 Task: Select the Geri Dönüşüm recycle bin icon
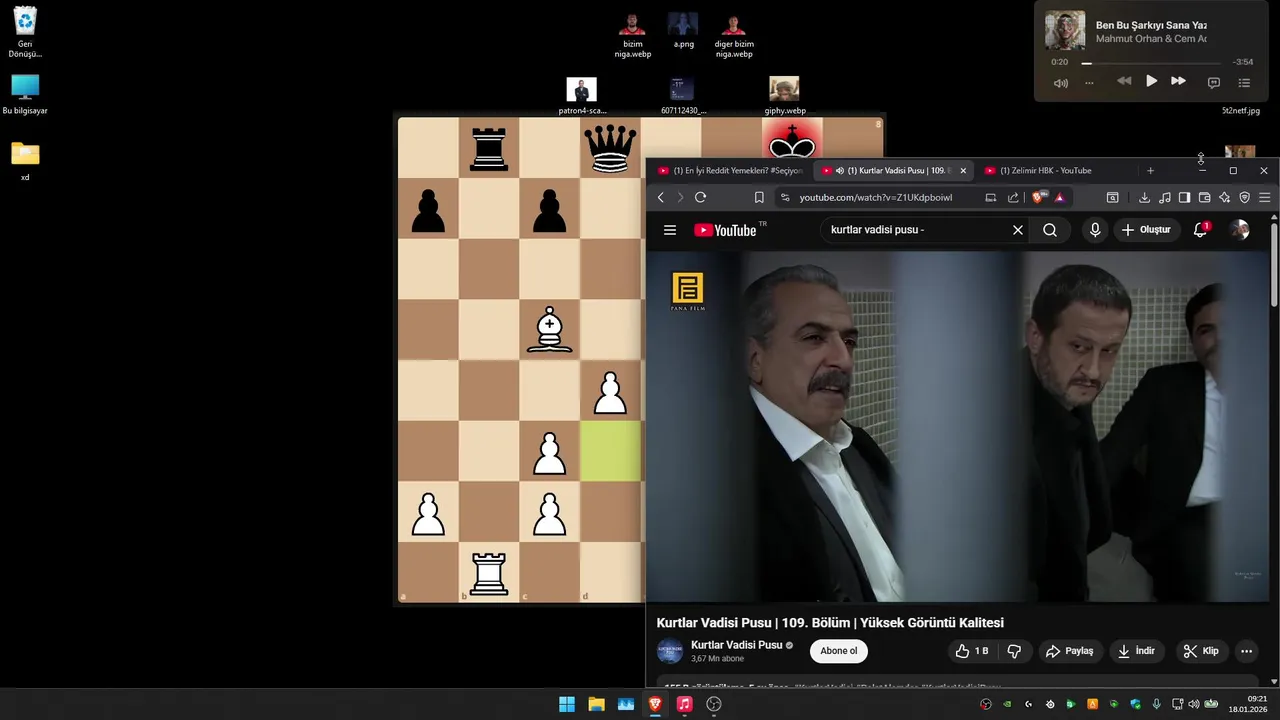pos(25,33)
